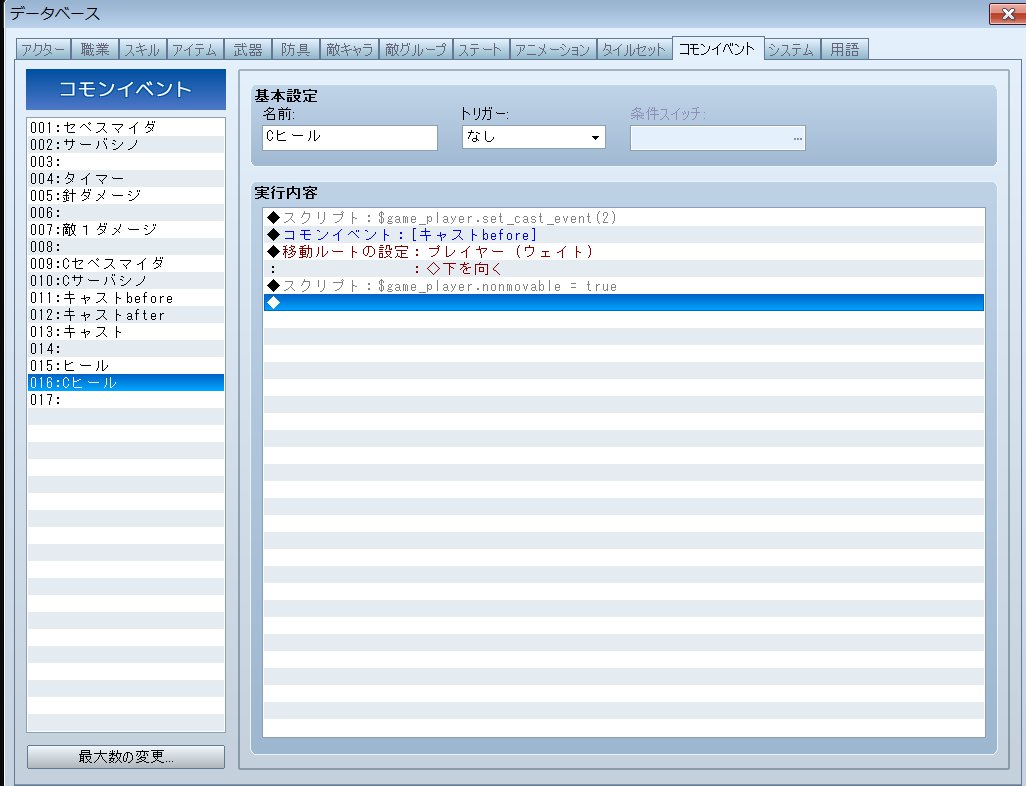Go to the 敵グループ tab
Screen dimensions: 1026x786
(x=416, y=50)
